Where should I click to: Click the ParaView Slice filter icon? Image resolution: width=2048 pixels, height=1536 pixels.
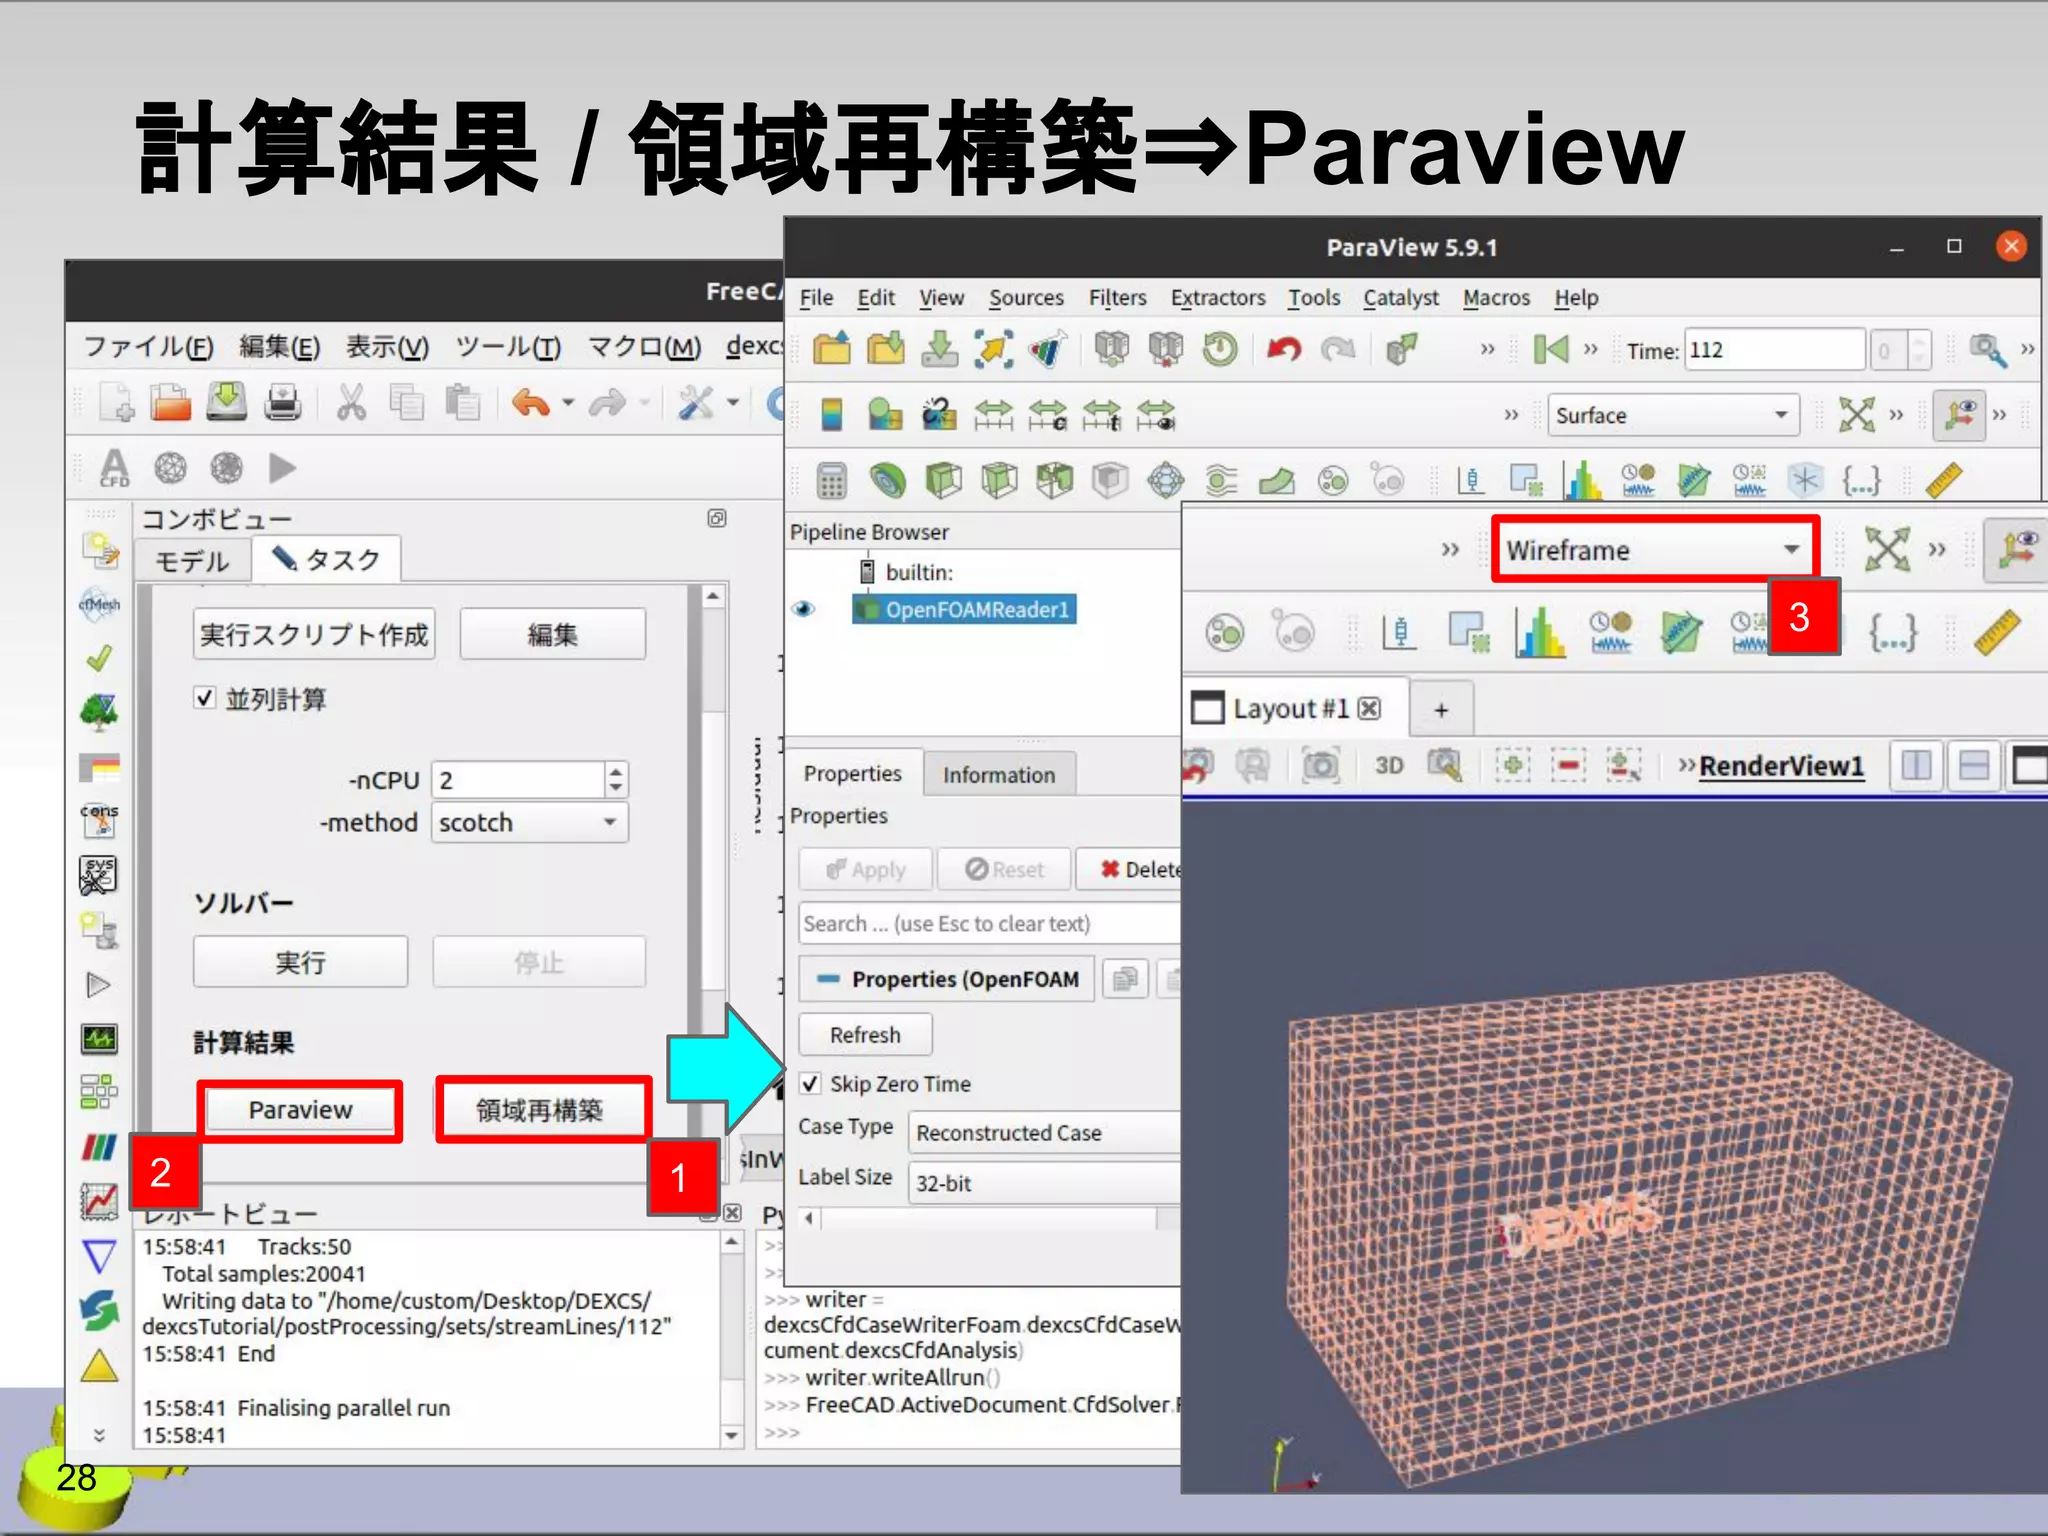(999, 481)
